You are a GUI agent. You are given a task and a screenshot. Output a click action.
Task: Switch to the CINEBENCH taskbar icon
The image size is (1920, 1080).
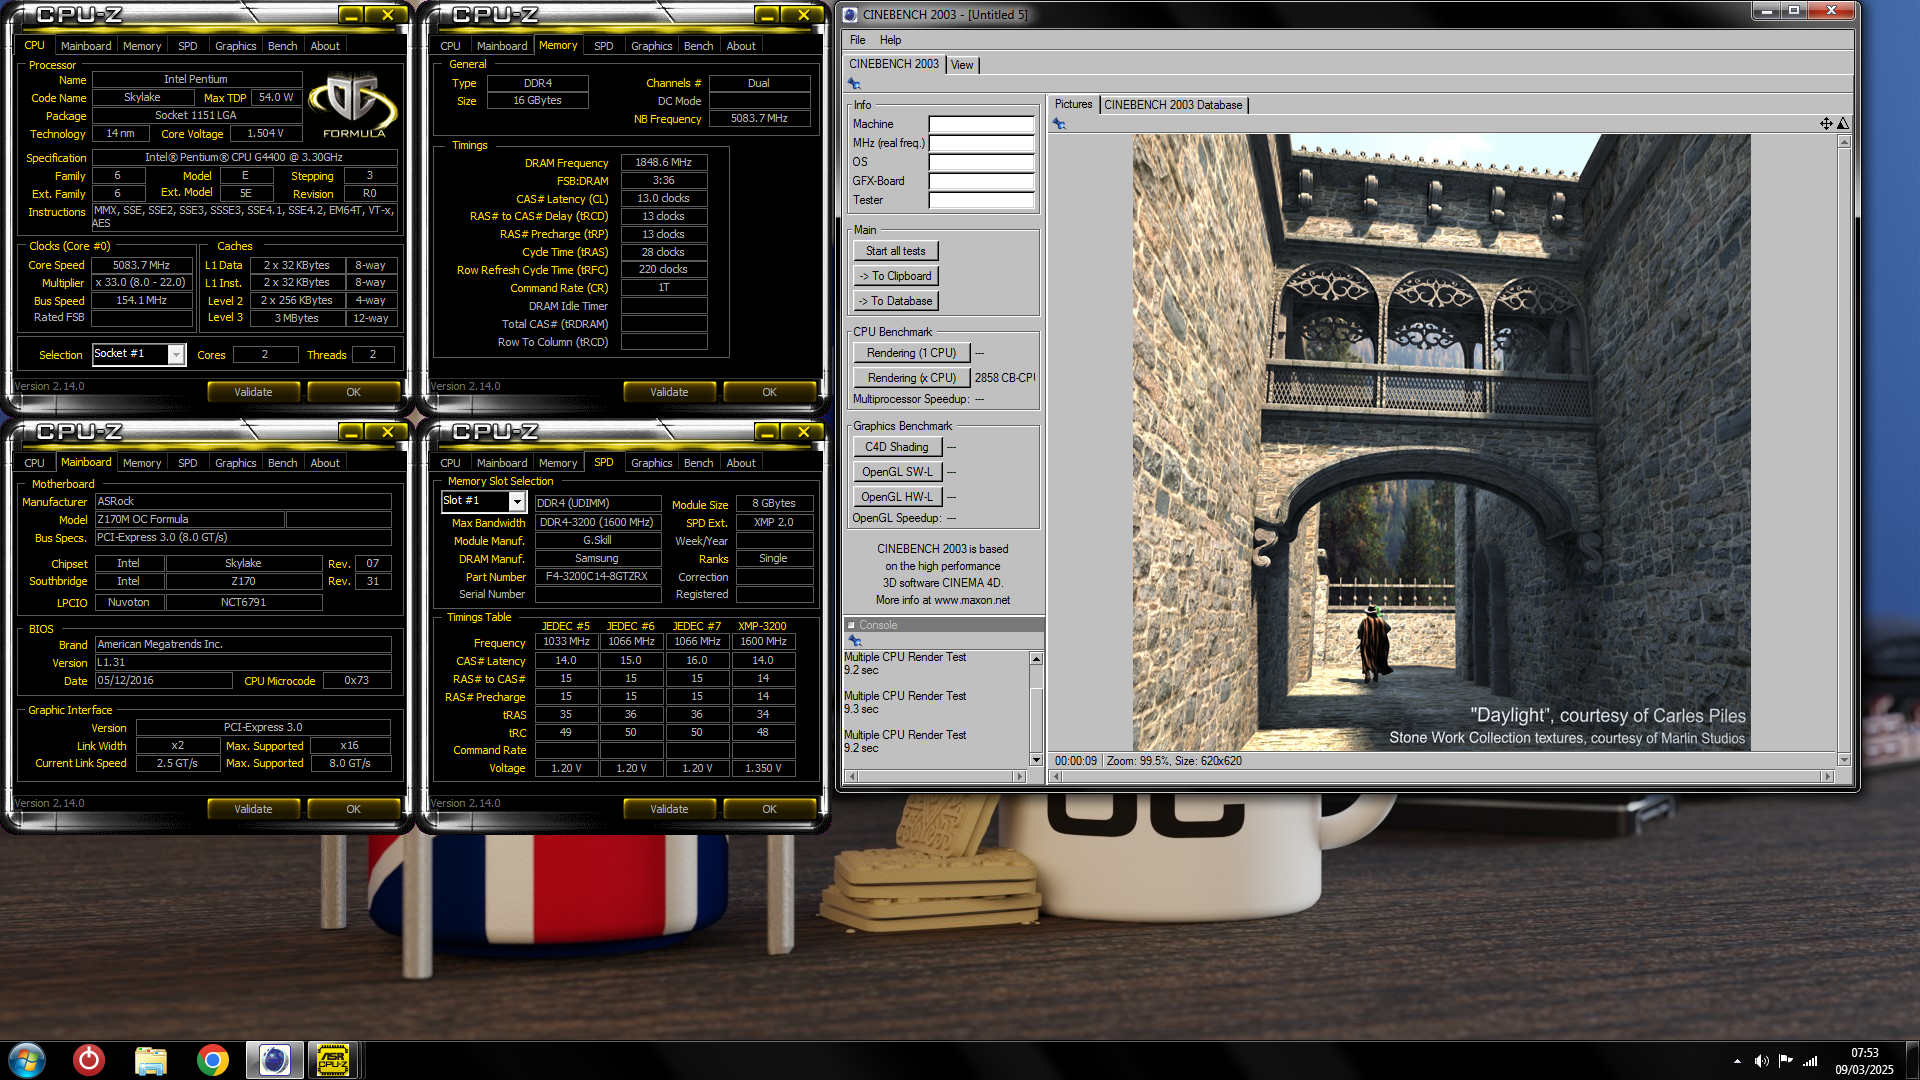click(275, 1060)
